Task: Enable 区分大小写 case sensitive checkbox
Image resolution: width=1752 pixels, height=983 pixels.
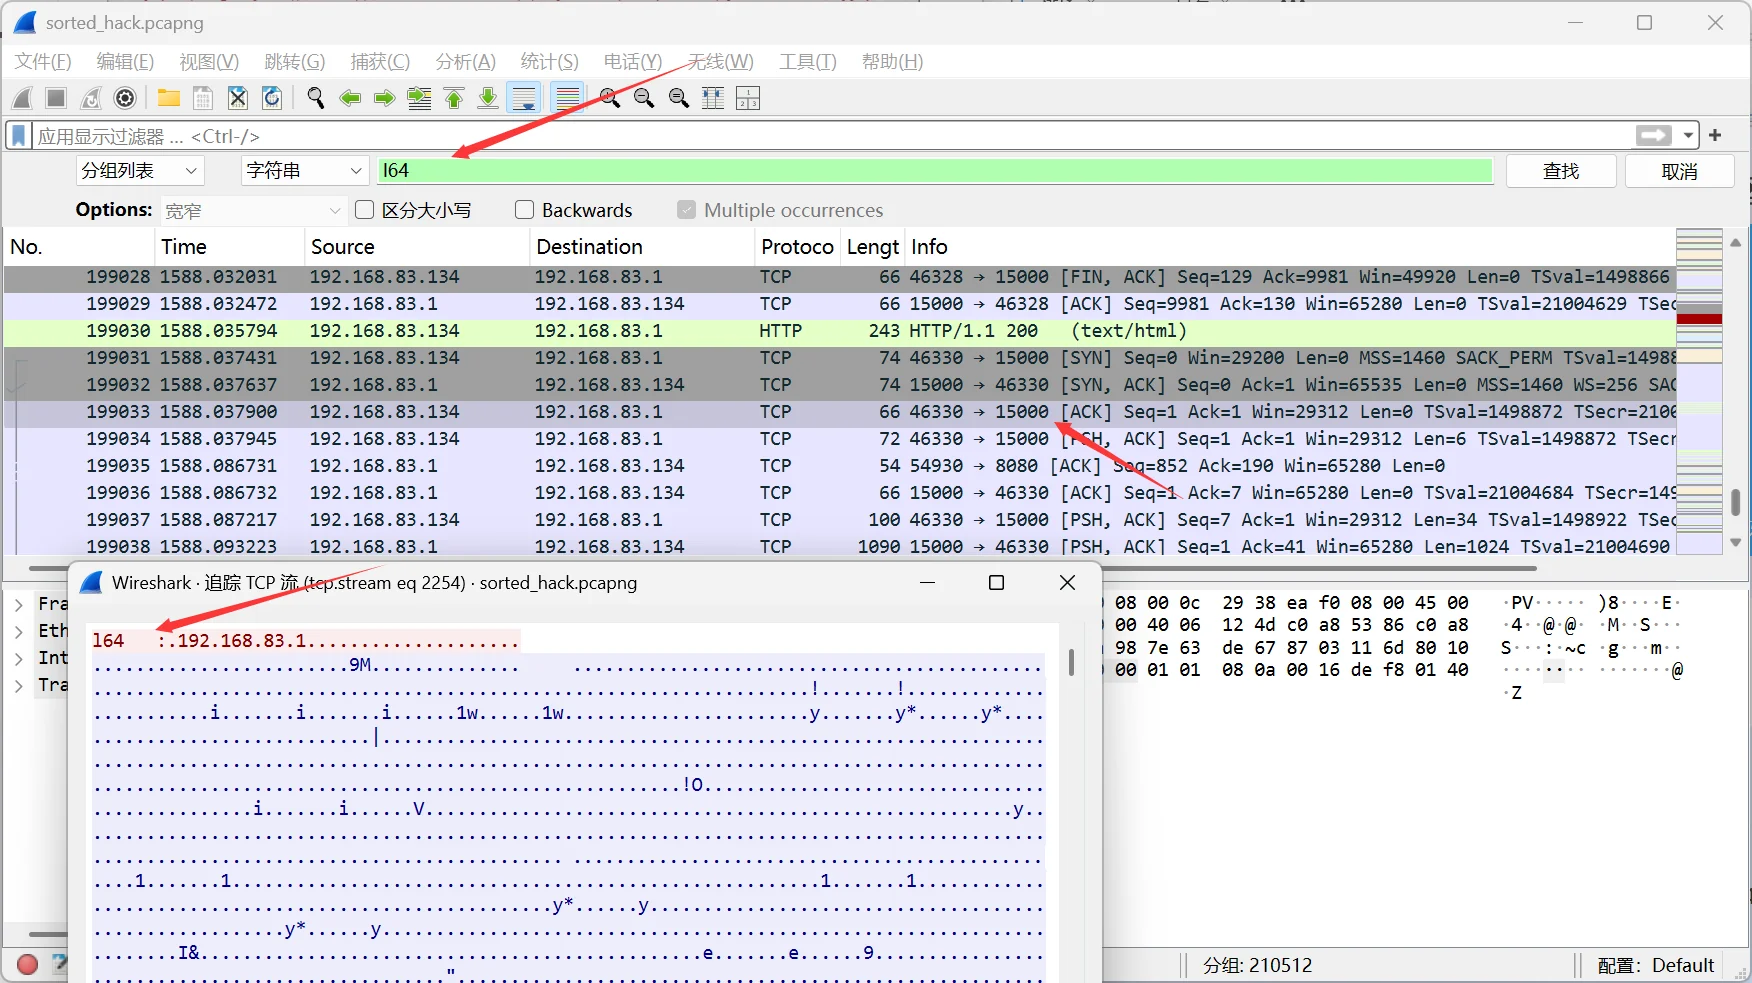Action: tap(364, 210)
